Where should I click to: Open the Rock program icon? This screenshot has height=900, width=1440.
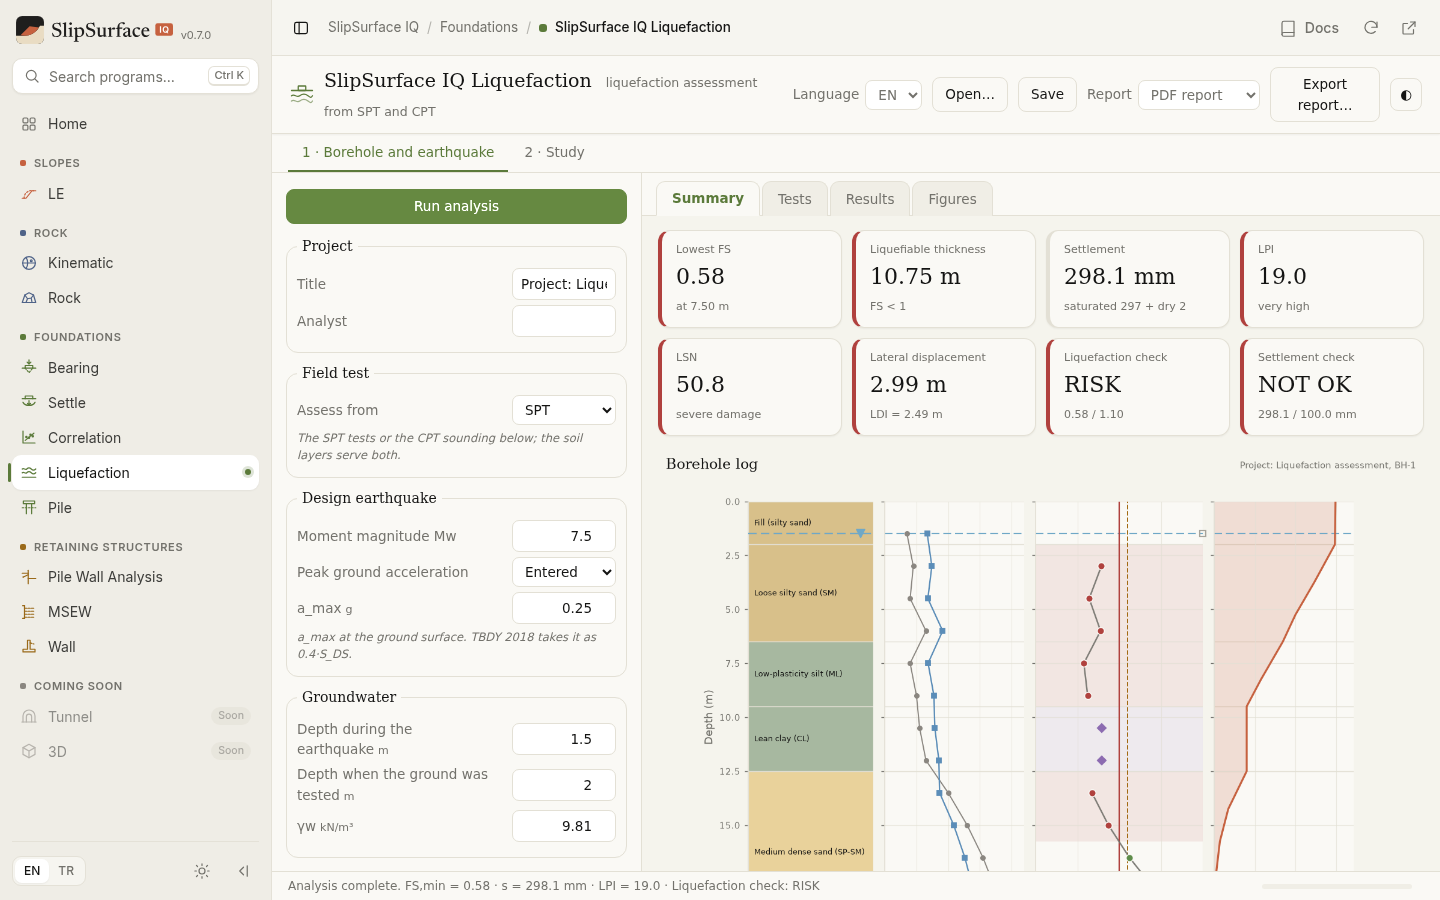pyautogui.click(x=29, y=298)
